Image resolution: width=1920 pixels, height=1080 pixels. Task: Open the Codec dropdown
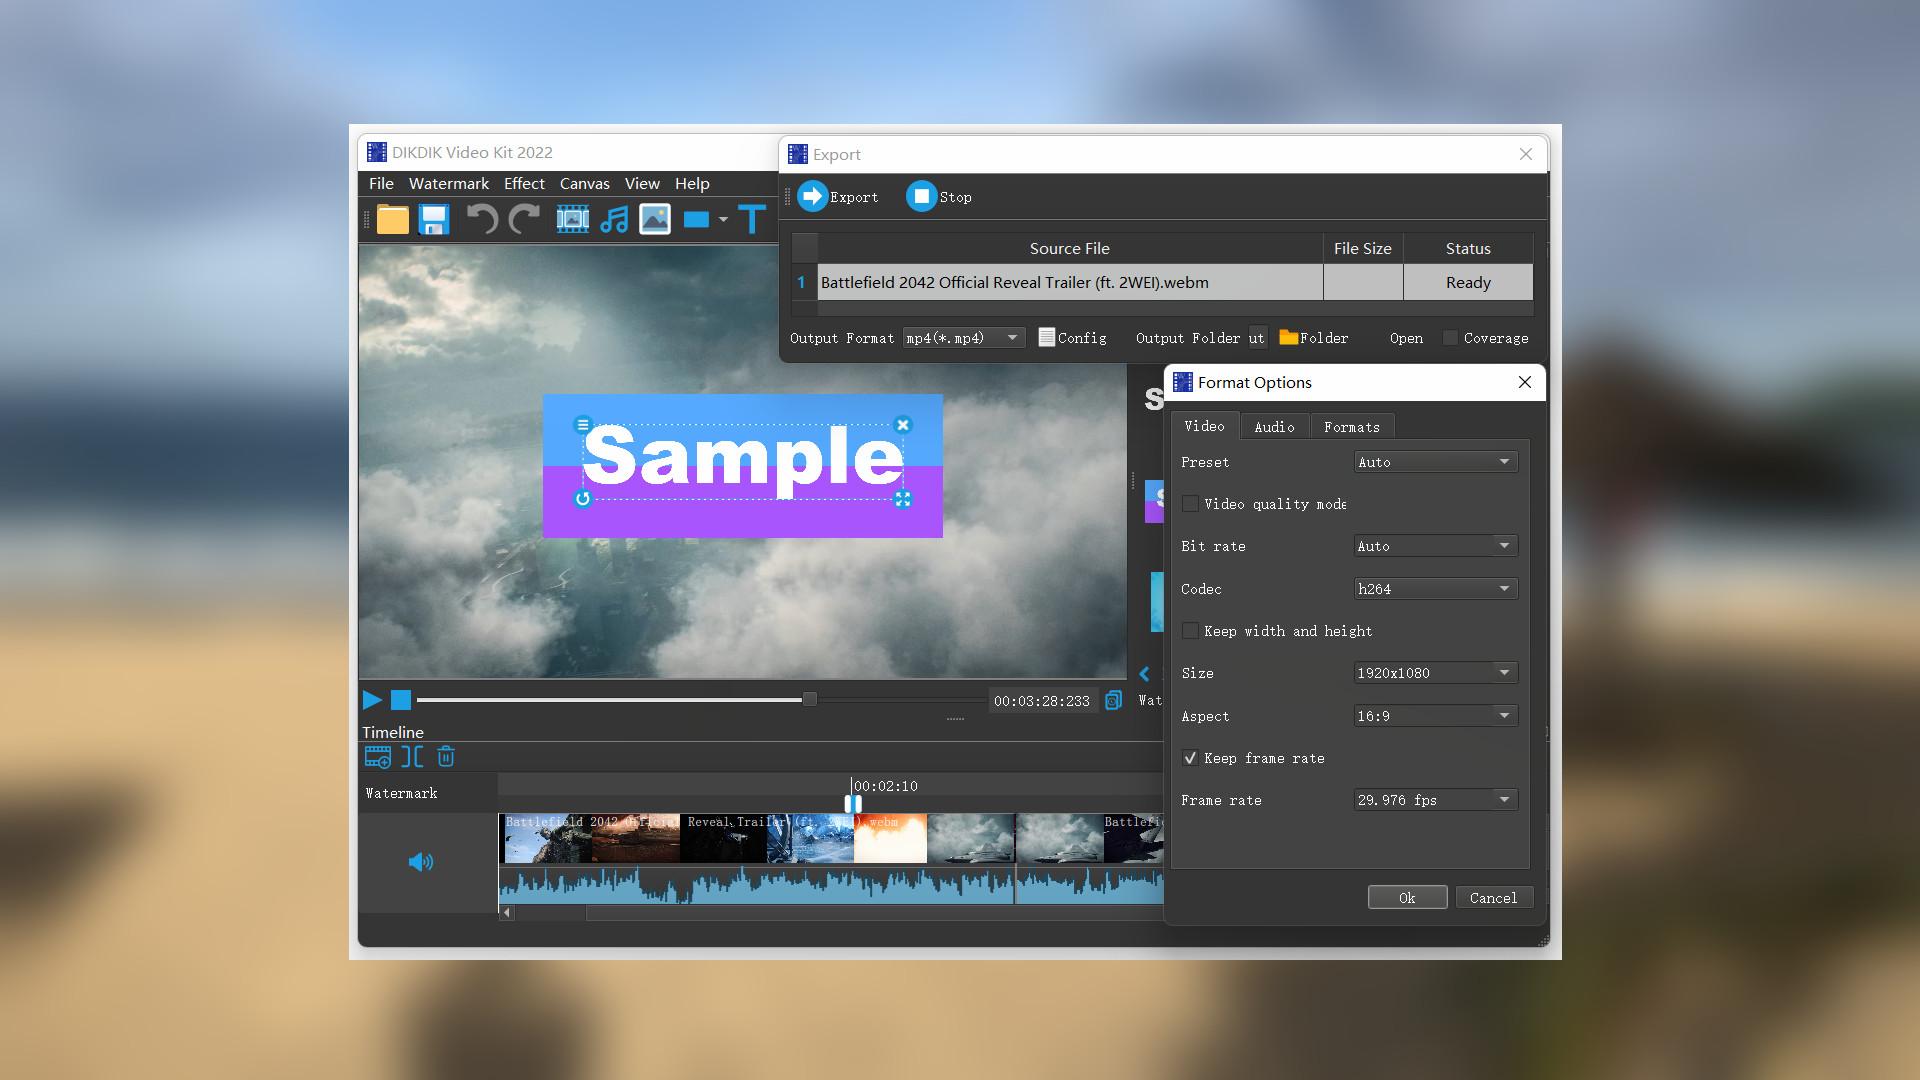point(1505,588)
